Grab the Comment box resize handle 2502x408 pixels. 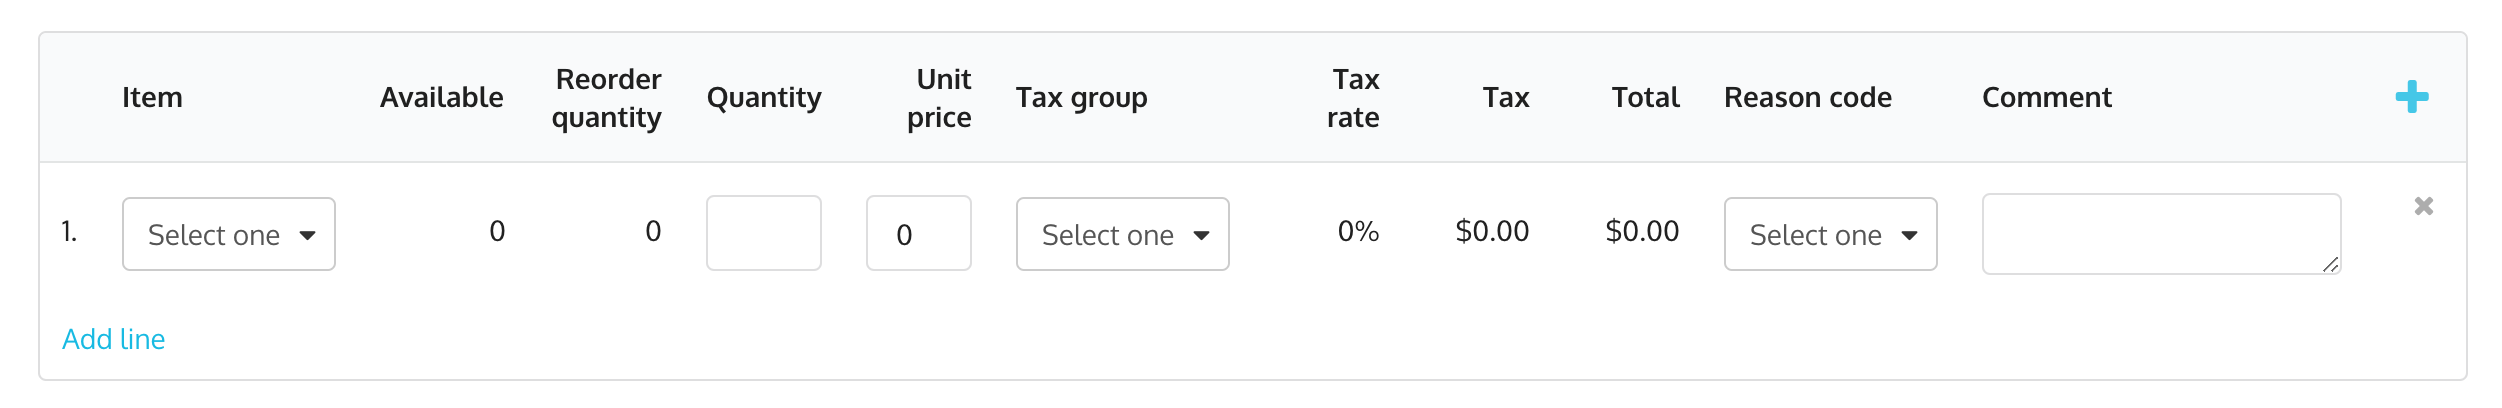(x=2330, y=264)
